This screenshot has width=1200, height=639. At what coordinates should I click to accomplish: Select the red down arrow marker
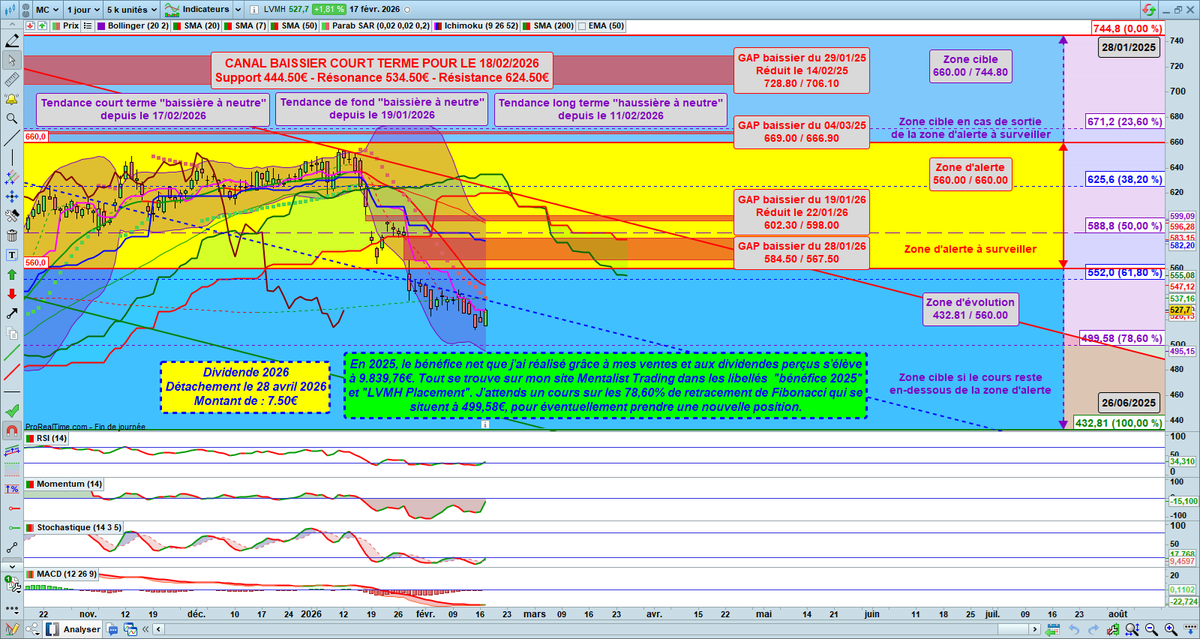click(x=12, y=293)
